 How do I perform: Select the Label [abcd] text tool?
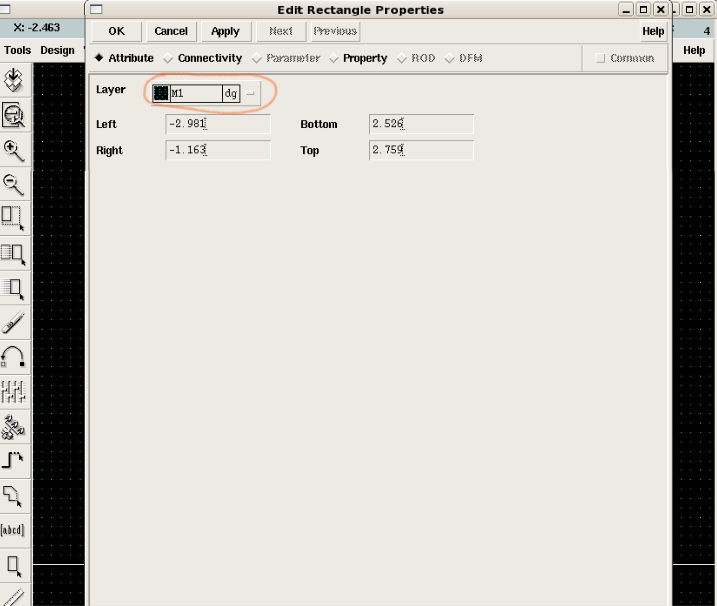[12, 530]
